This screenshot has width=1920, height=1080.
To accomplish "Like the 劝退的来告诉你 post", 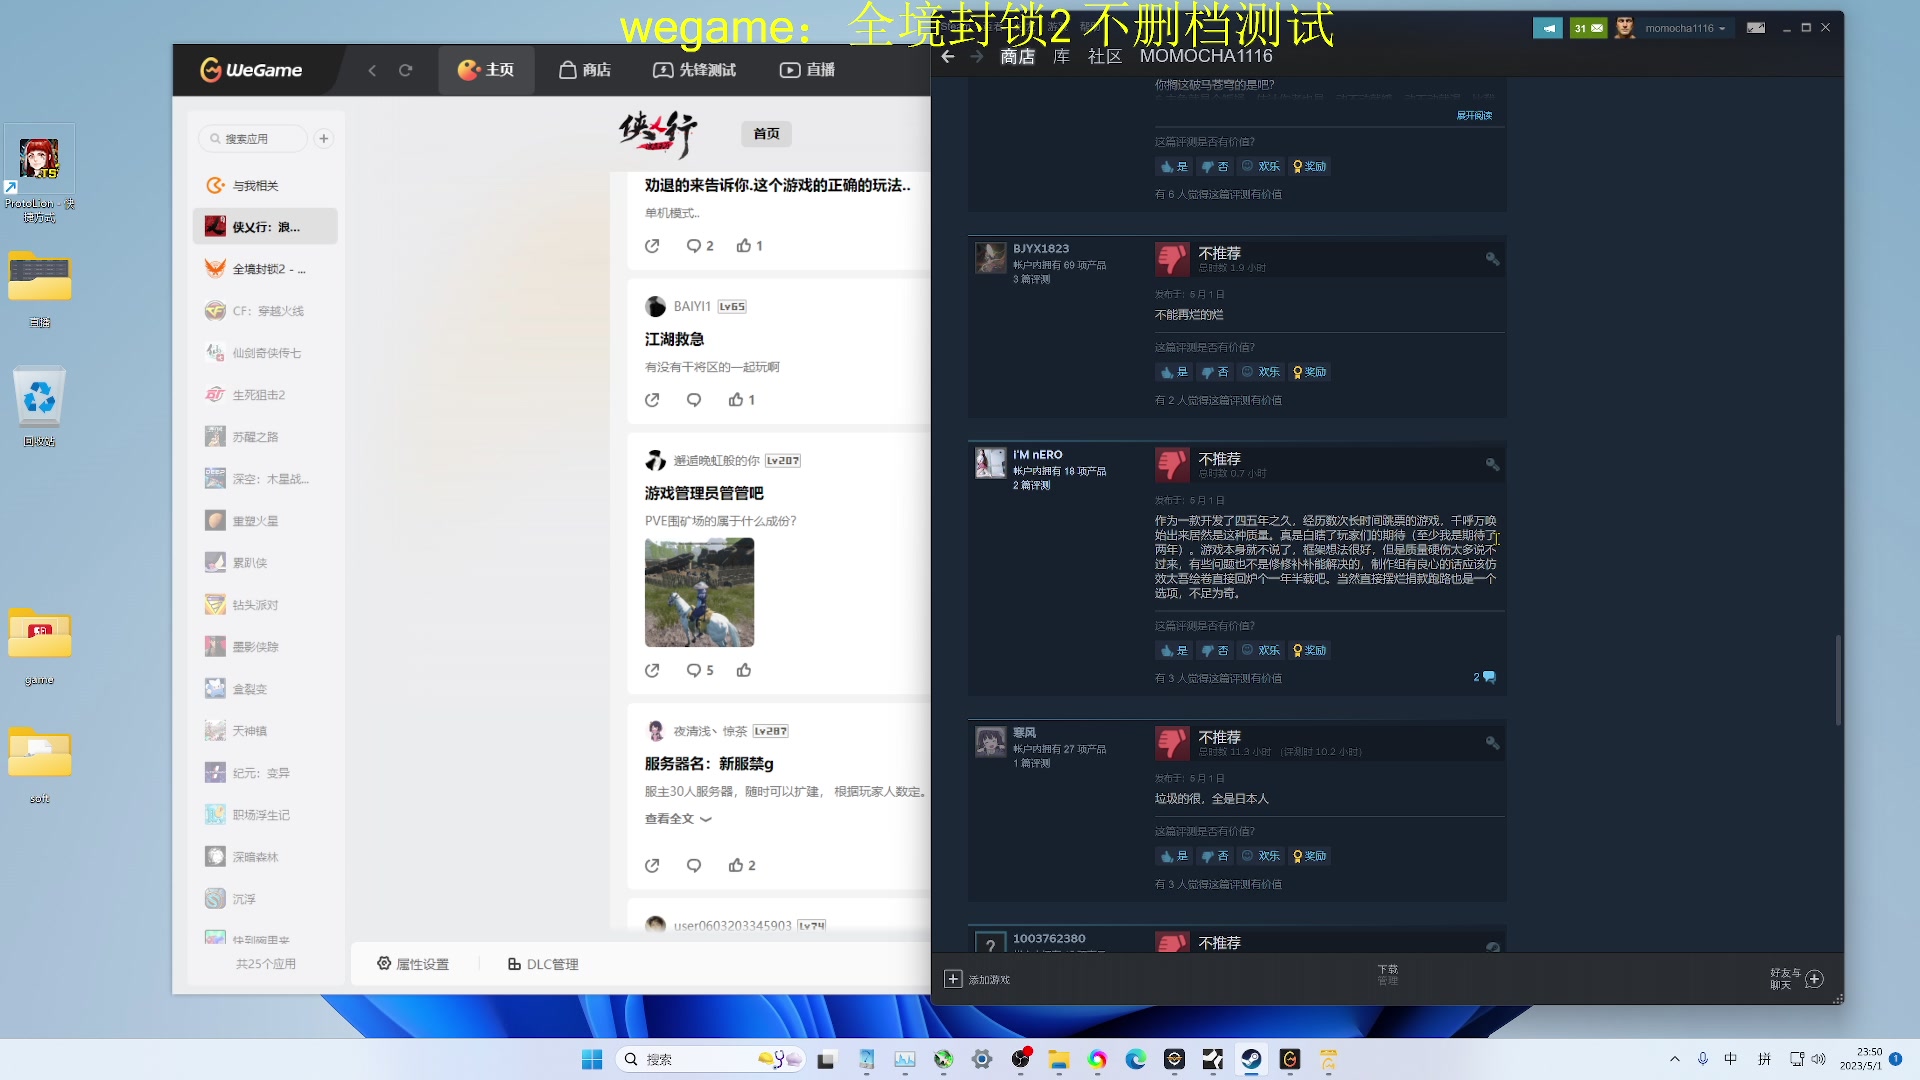I will (749, 246).
